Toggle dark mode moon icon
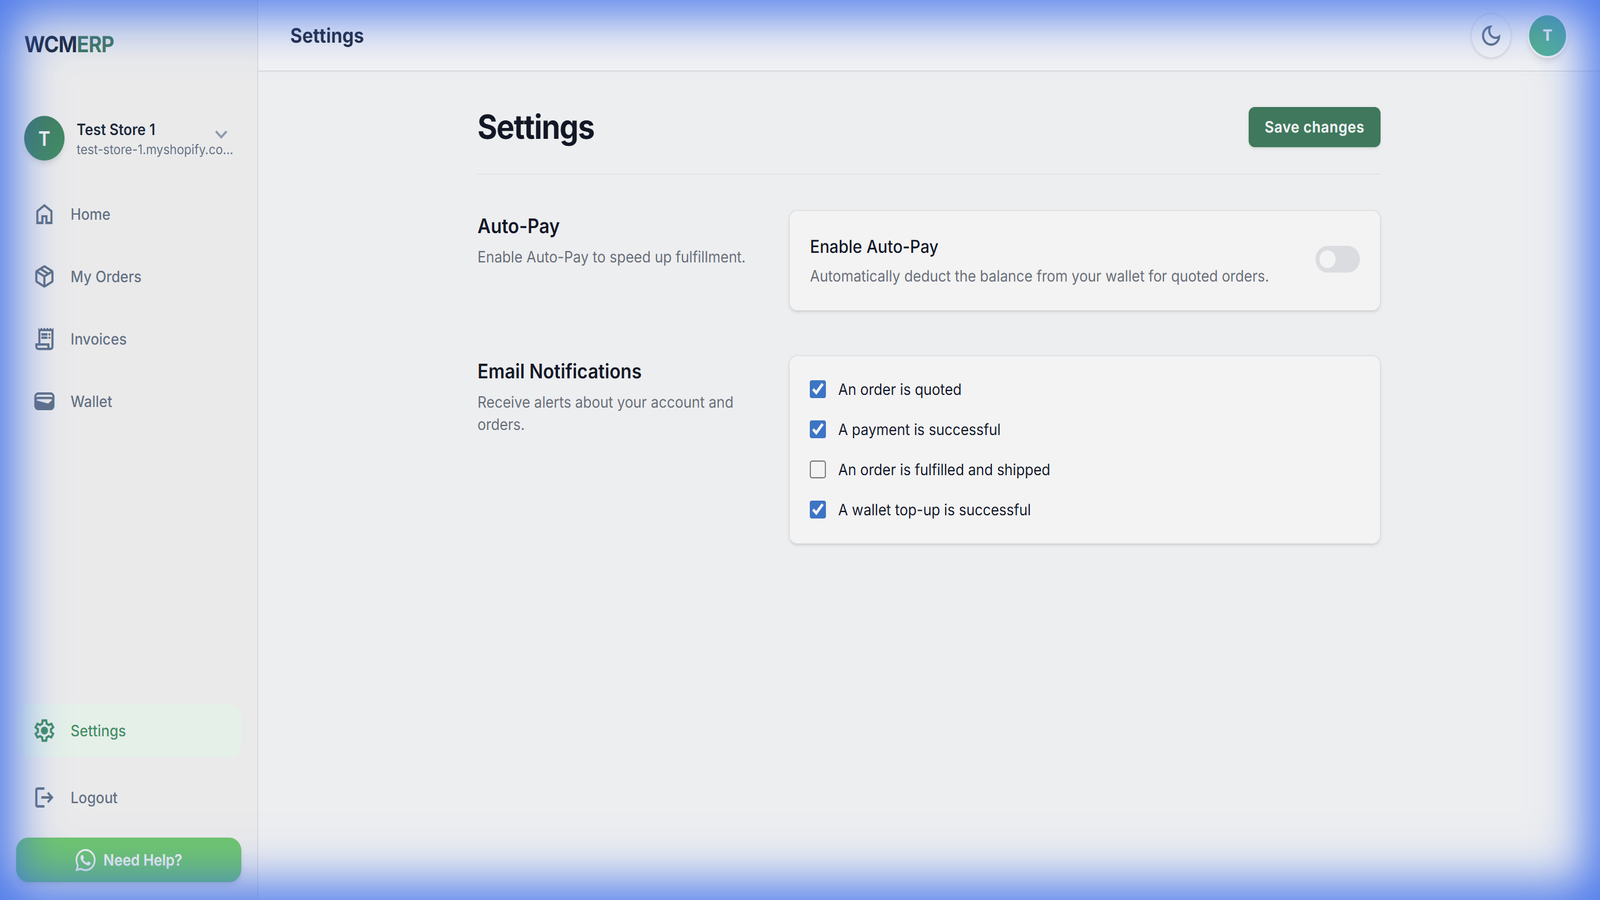The height and width of the screenshot is (900, 1600). tap(1491, 36)
